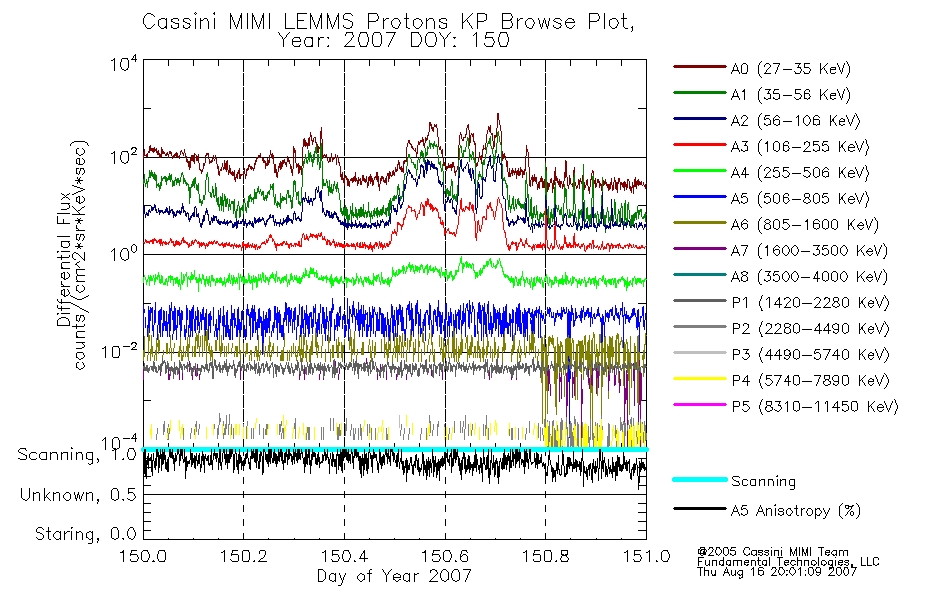Click the dark green A1 legend line
The height and width of the screenshot is (600, 950).
699,93
